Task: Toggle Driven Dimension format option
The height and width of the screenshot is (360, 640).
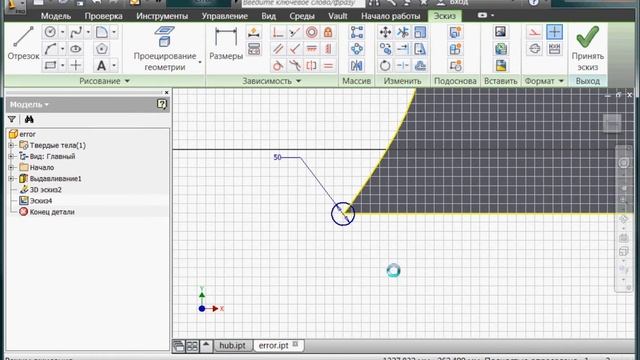Action: pyautogui.click(x=554, y=49)
